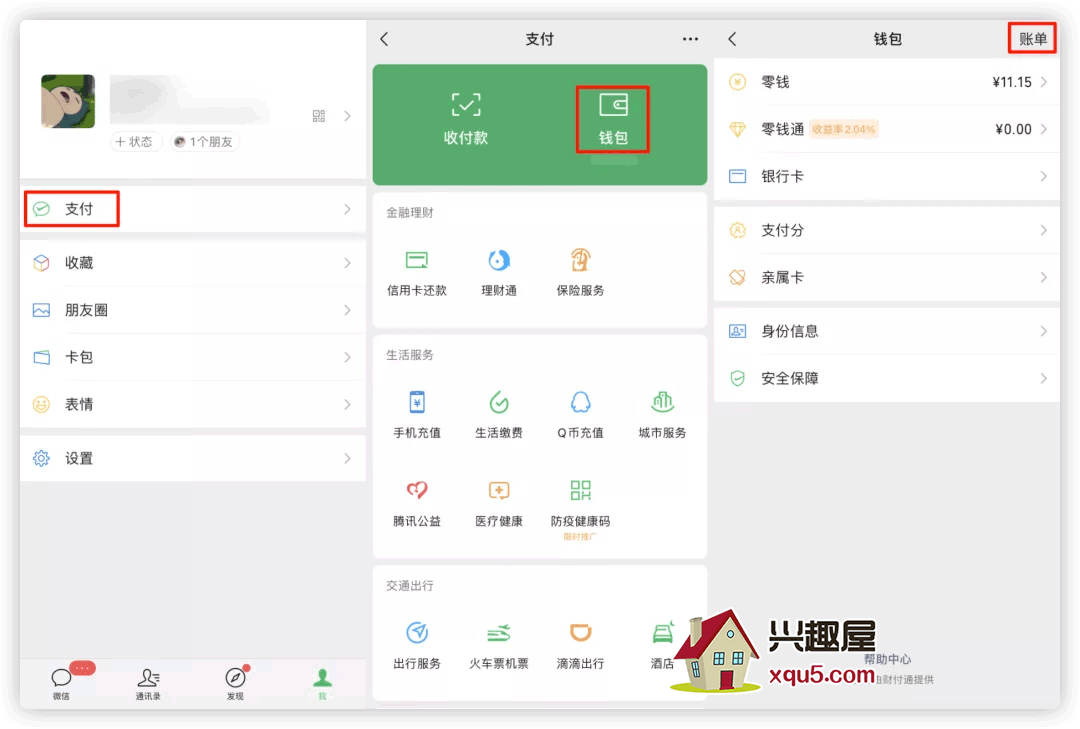Screen dimensions: 1080x729
Task: Switch to the 通讯录 contacts tab
Action: click(148, 683)
